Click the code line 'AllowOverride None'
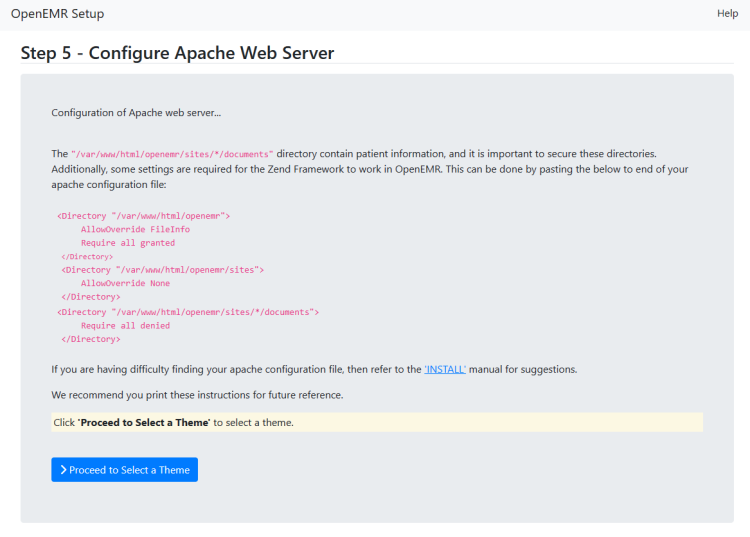This screenshot has height=537, width=750. [125, 284]
